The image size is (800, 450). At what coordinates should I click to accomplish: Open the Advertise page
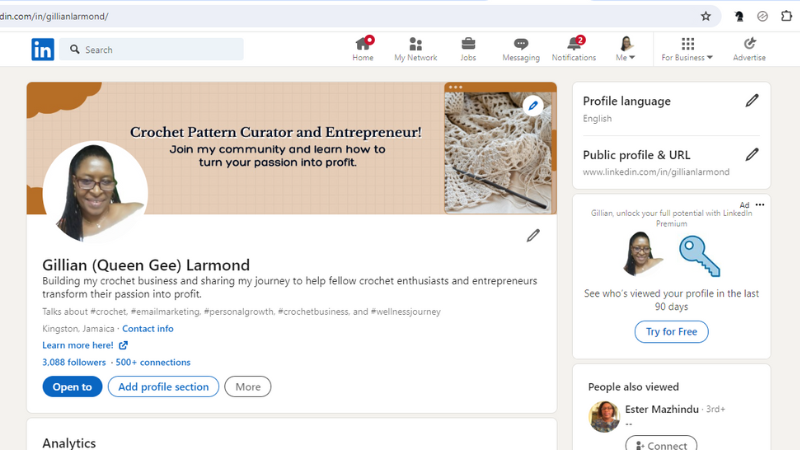749,49
